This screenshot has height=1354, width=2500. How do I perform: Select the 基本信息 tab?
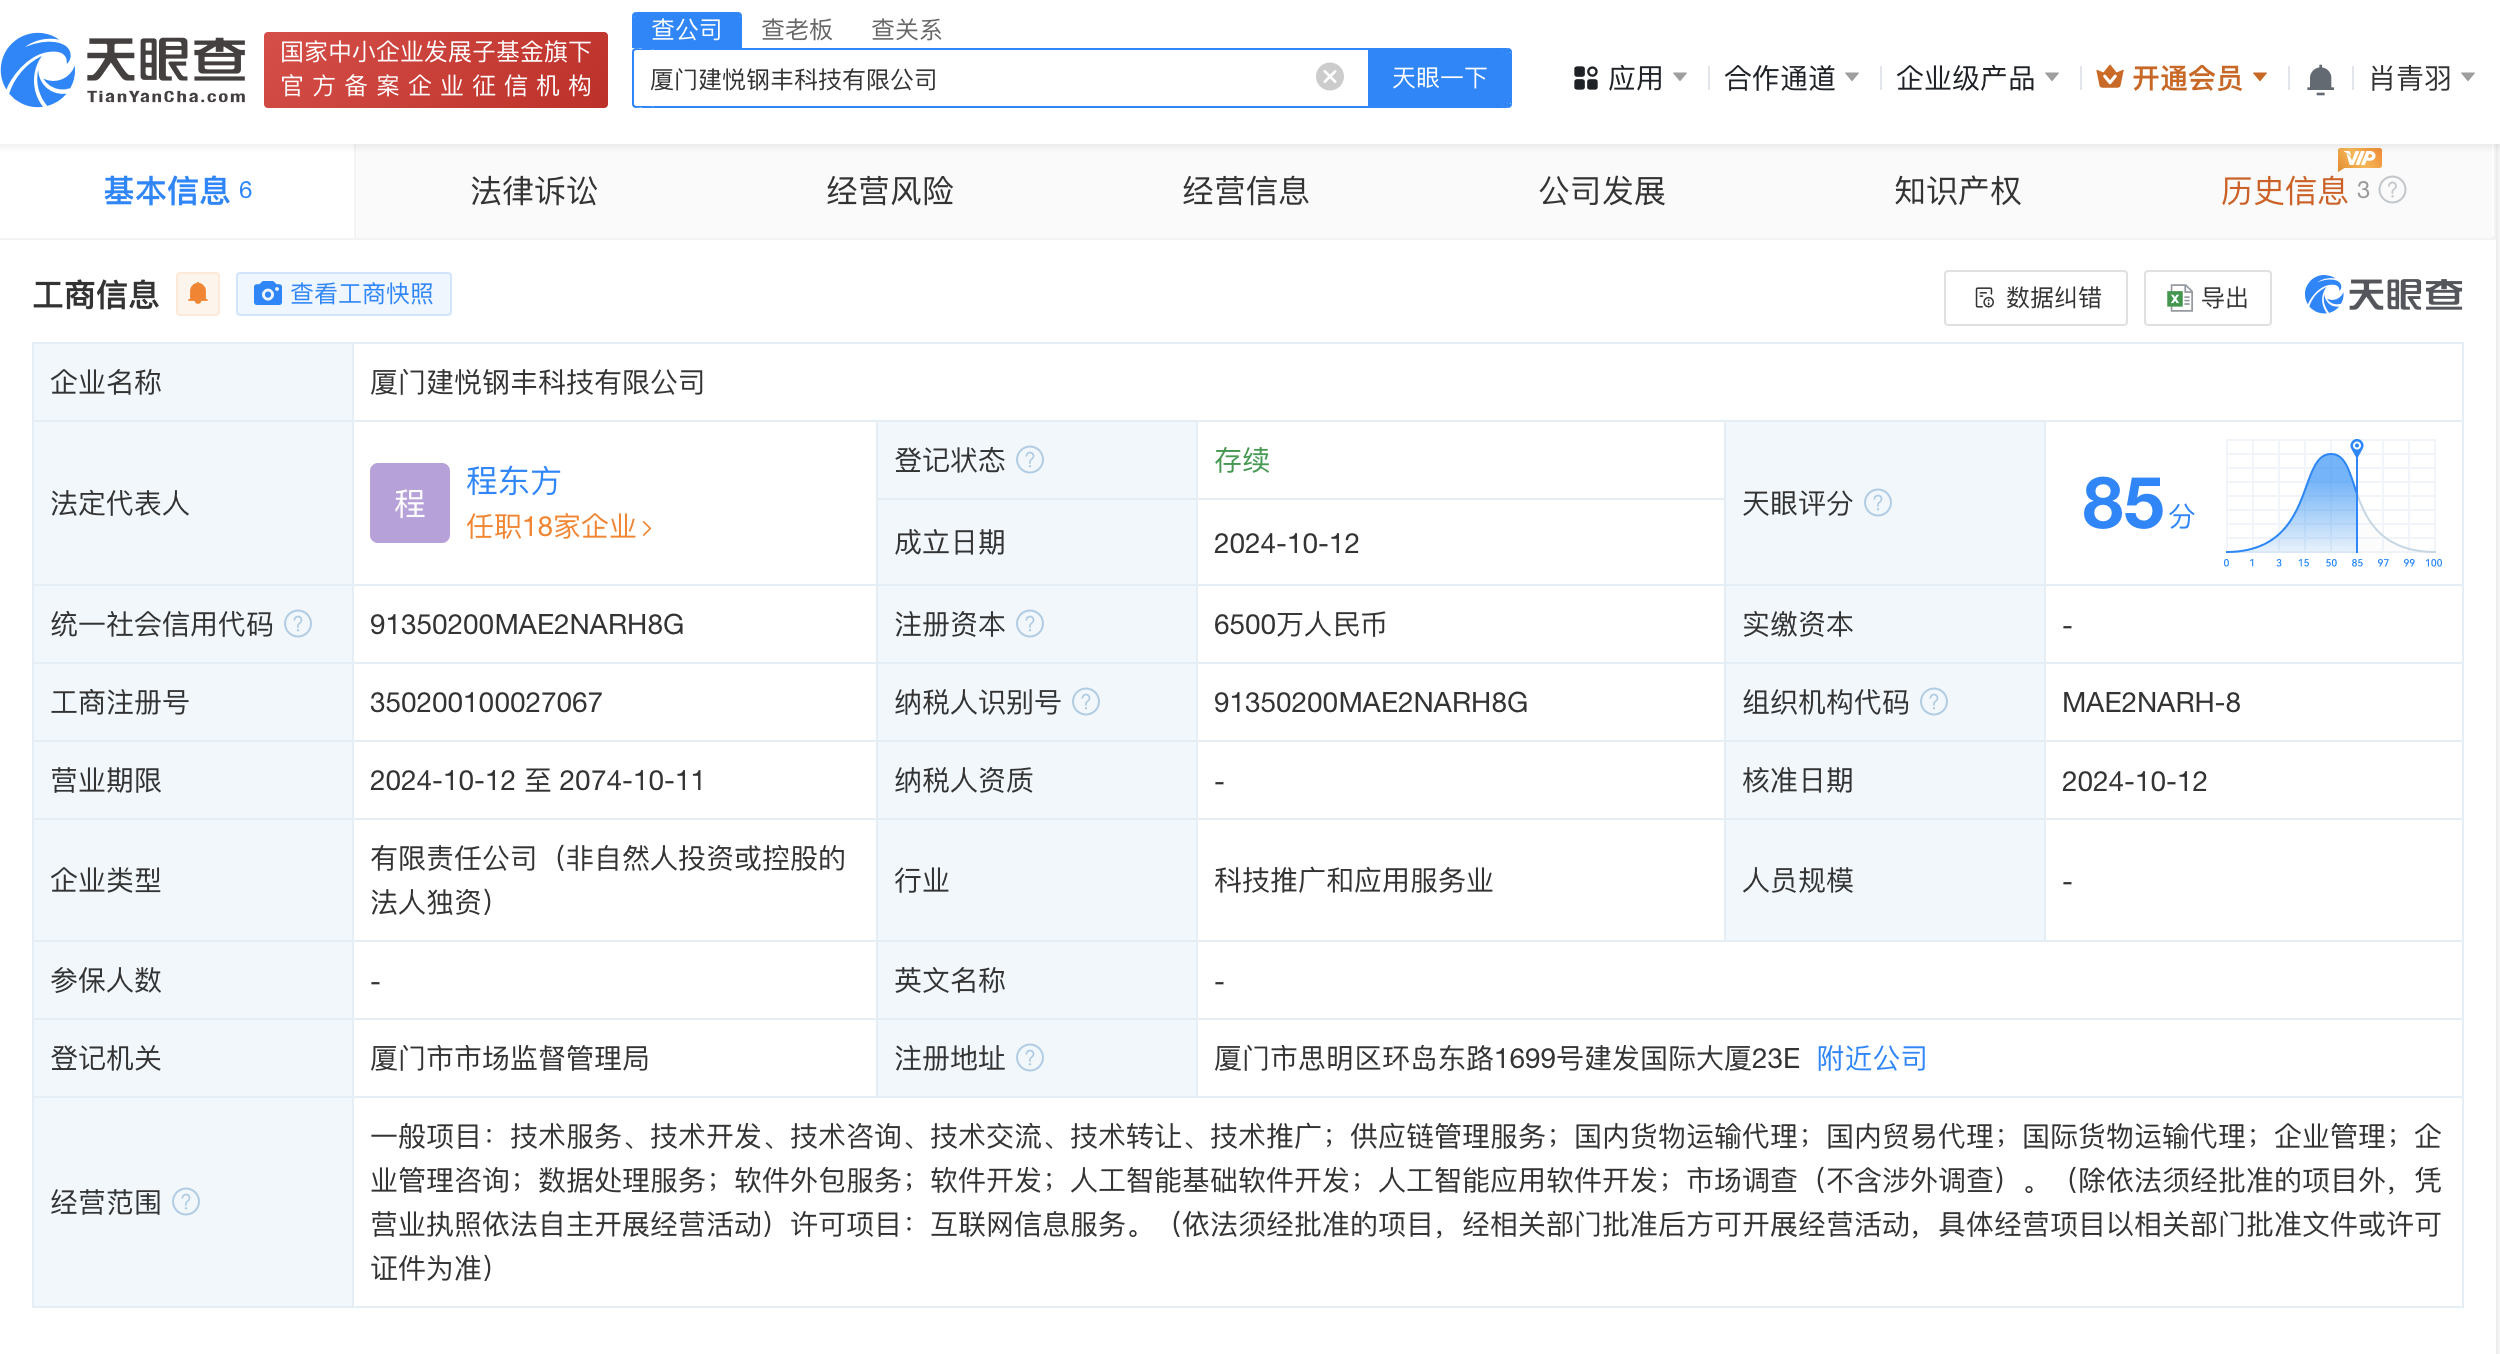coord(177,191)
